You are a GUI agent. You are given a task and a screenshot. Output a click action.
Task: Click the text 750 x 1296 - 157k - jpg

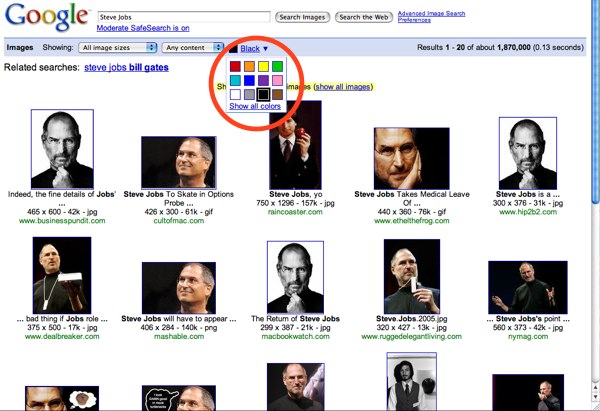click(295, 203)
